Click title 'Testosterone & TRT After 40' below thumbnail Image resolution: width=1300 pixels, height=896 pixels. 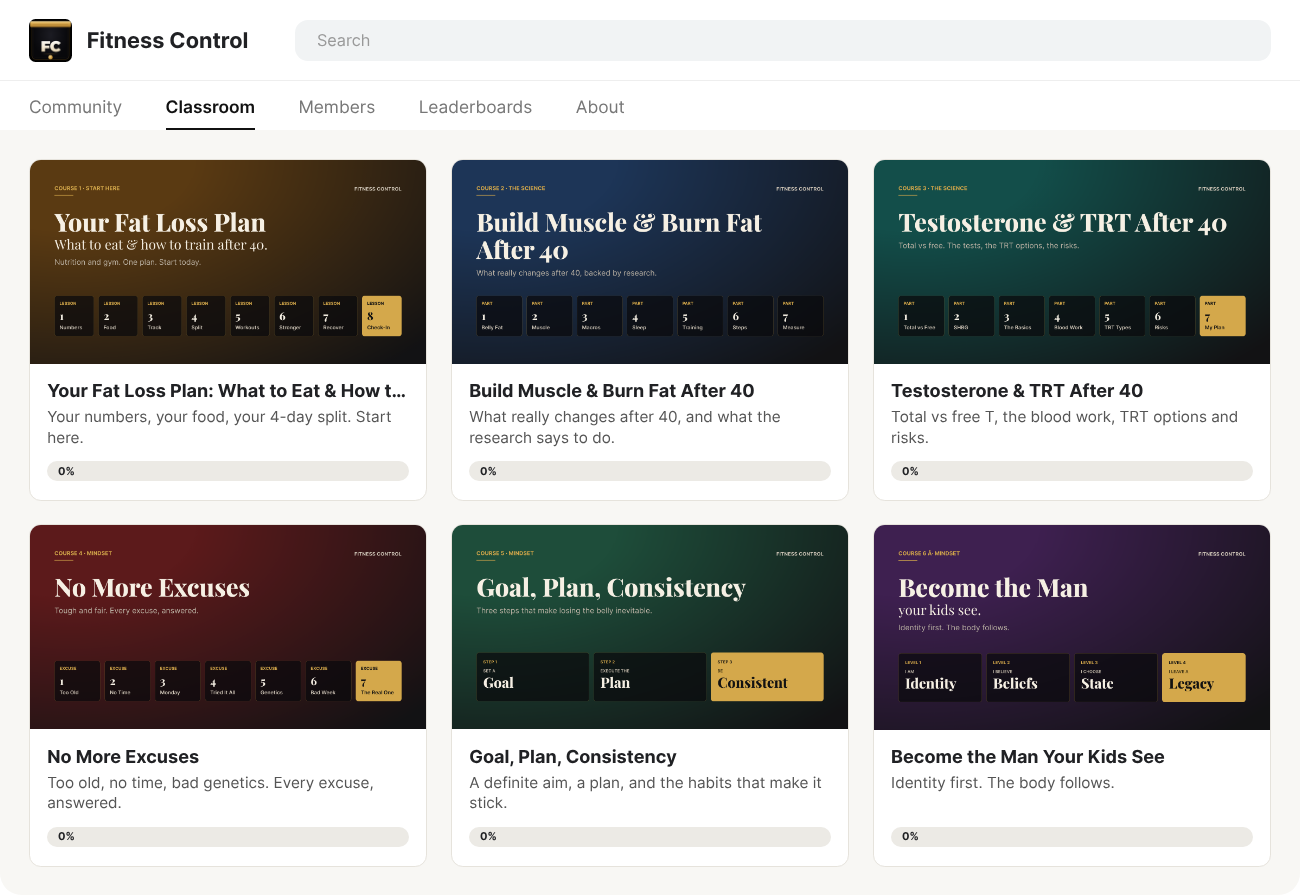pyautogui.click(x=1017, y=391)
